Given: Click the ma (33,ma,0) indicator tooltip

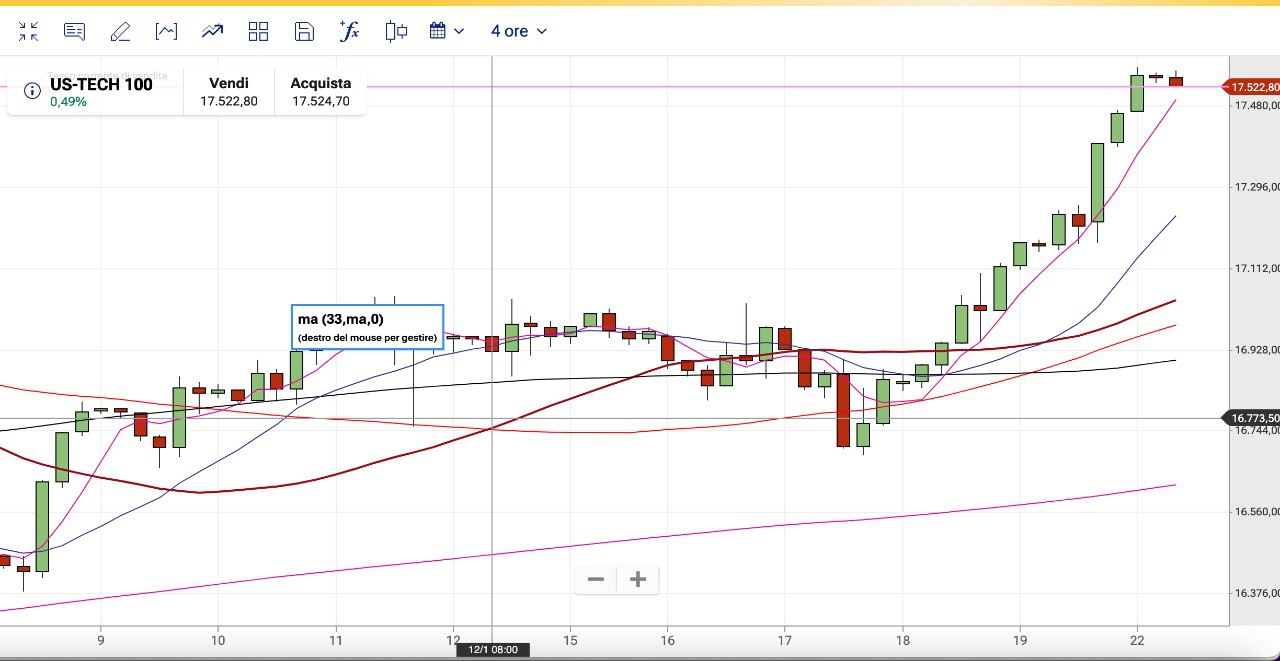Looking at the screenshot, I should click(367, 327).
